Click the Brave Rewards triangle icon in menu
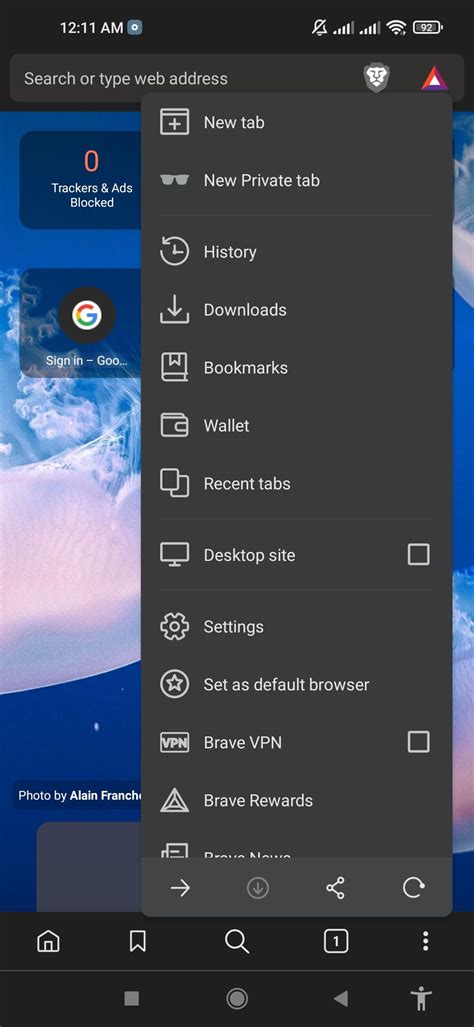The height and width of the screenshot is (1027, 474). (175, 800)
